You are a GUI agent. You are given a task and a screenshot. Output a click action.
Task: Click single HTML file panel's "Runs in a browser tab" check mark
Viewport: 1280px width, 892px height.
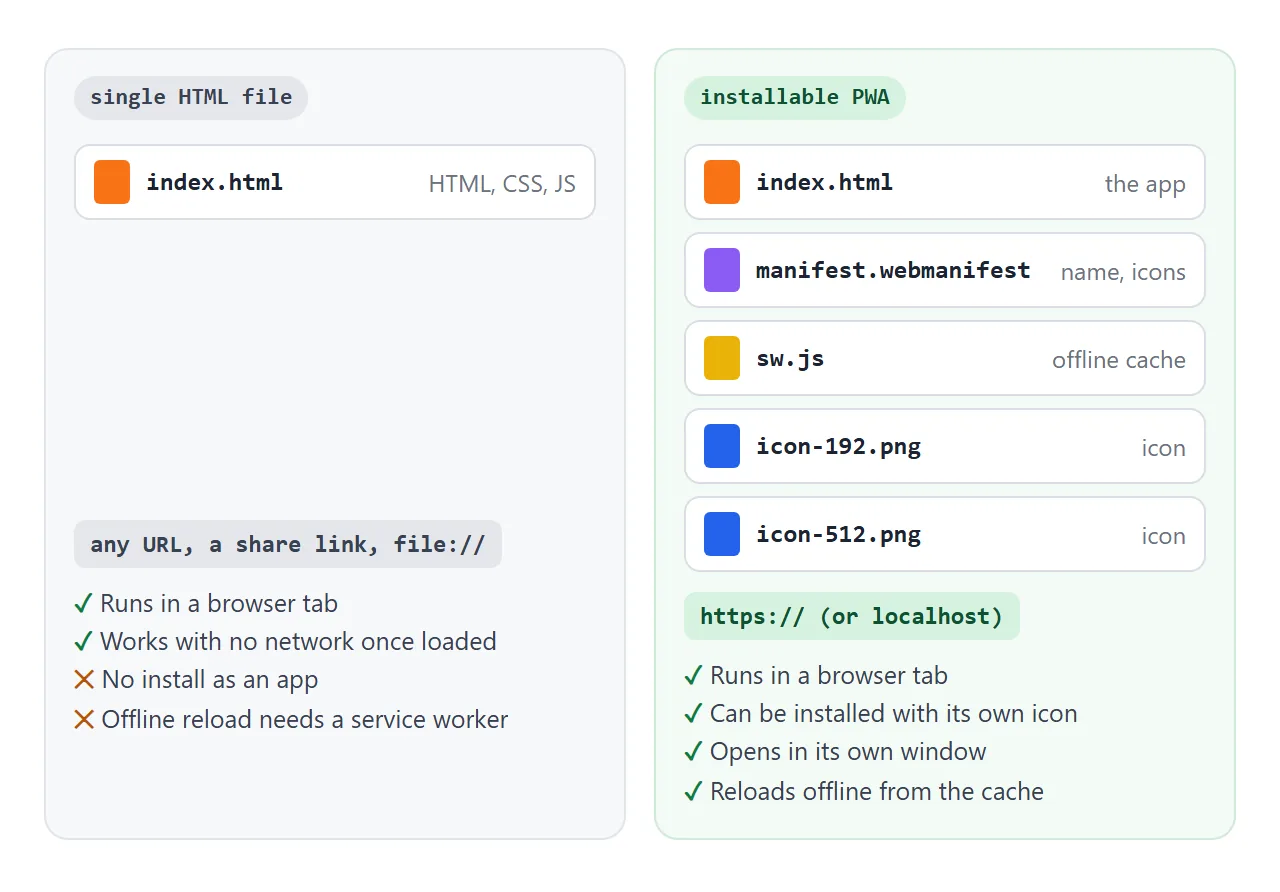tap(84, 604)
